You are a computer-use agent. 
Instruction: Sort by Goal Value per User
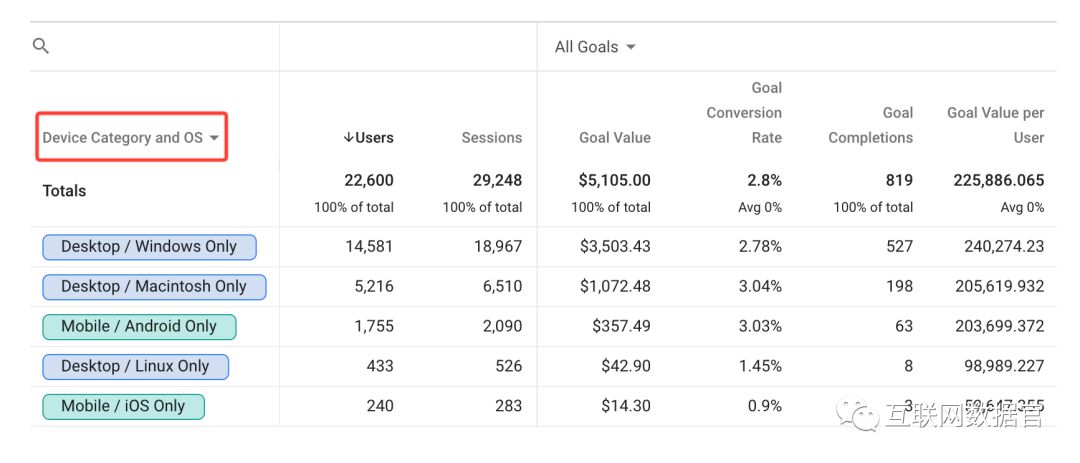pyautogui.click(x=995, y=126)
